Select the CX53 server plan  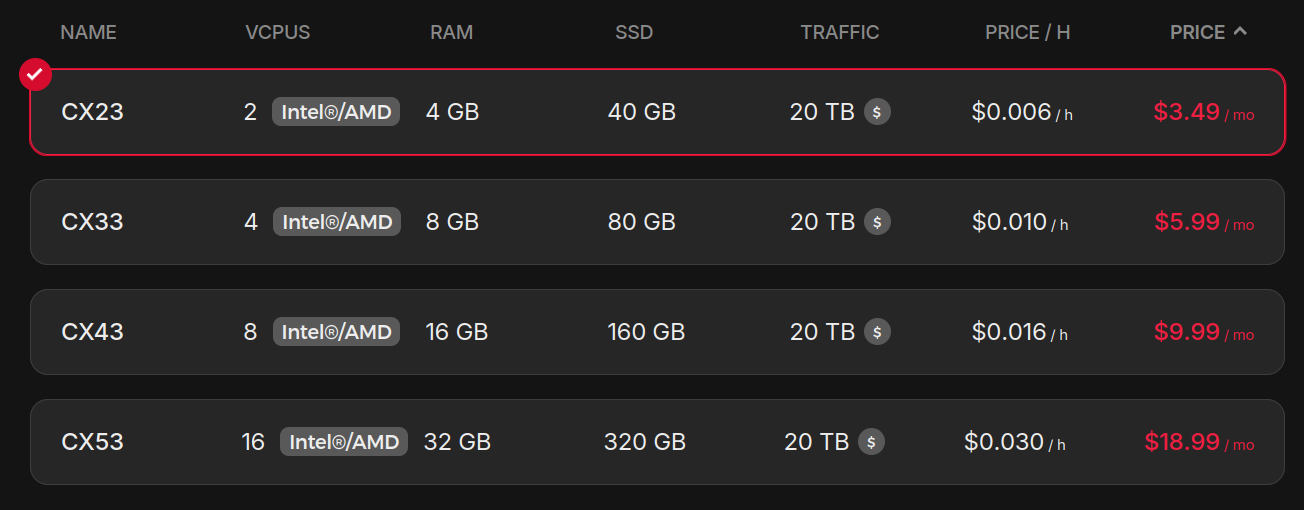[x=92, y=442]
